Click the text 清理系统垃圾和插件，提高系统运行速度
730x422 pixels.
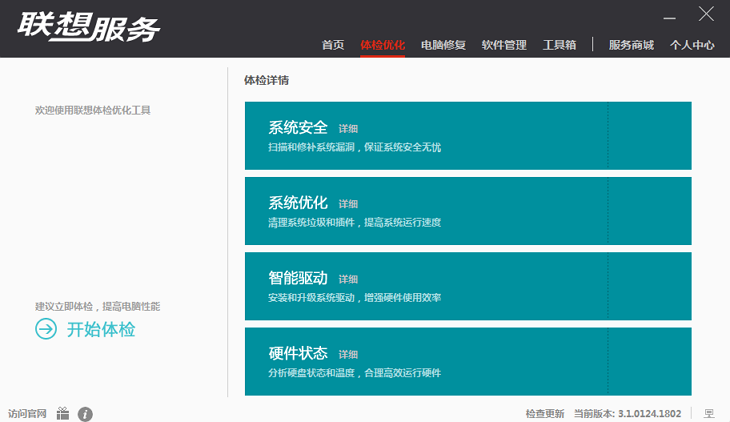coord(354,223)
